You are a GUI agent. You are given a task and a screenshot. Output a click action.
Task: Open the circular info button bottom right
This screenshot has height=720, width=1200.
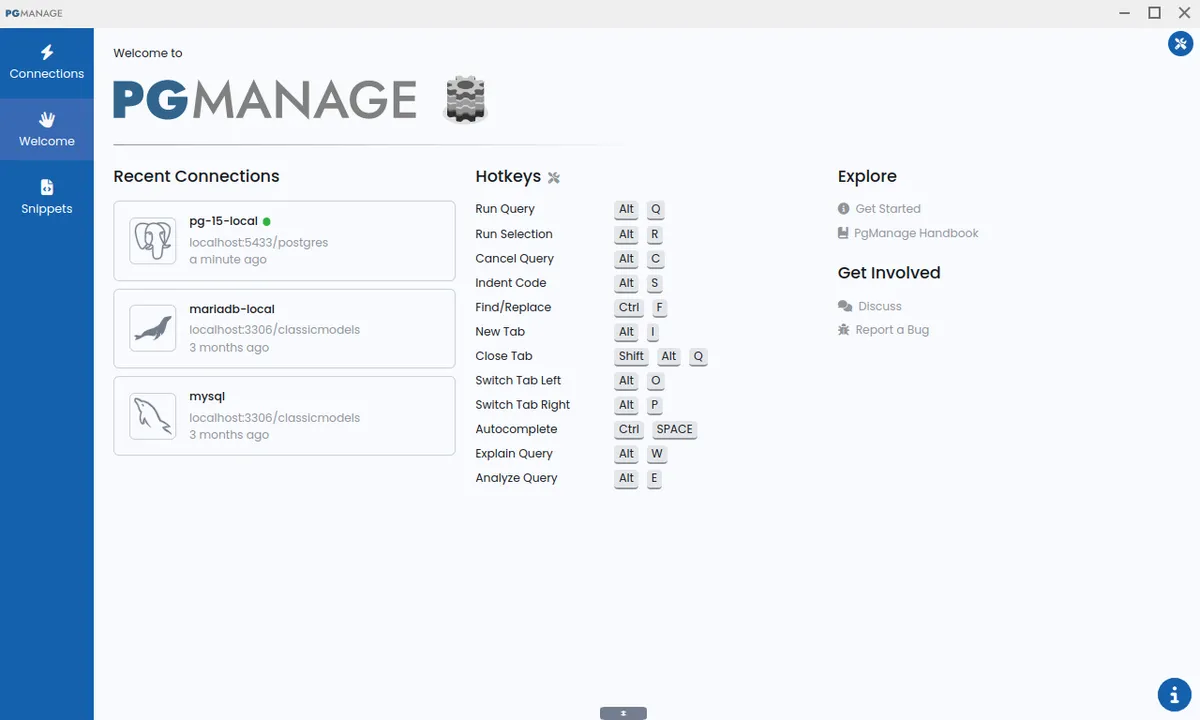point(1174,694)
